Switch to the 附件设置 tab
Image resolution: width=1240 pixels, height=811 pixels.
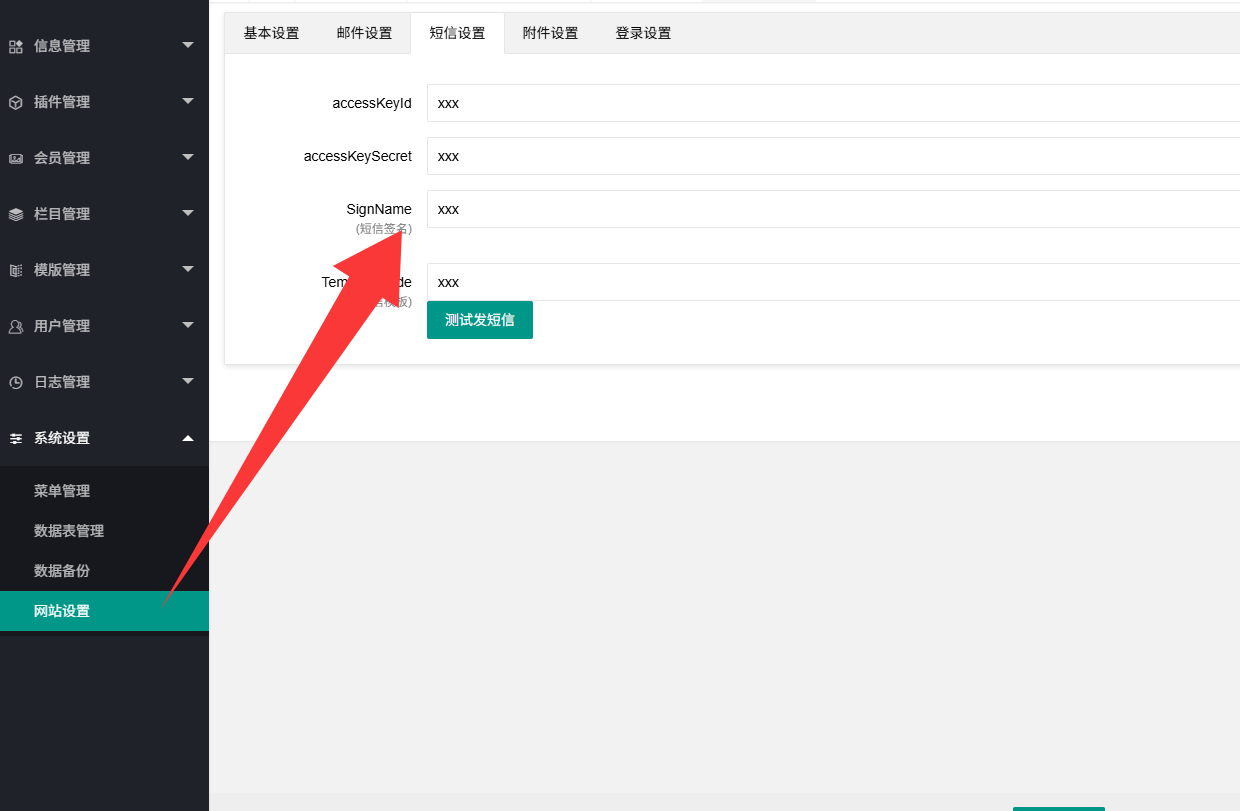[550, 33]
